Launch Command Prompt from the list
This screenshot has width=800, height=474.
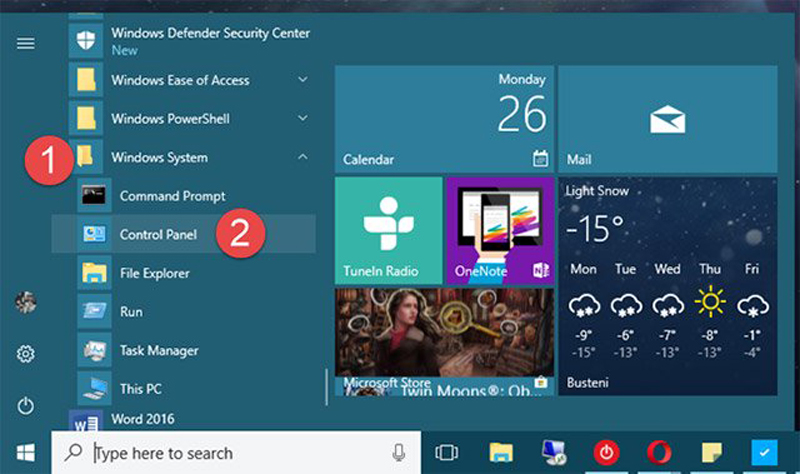[172, 196]
